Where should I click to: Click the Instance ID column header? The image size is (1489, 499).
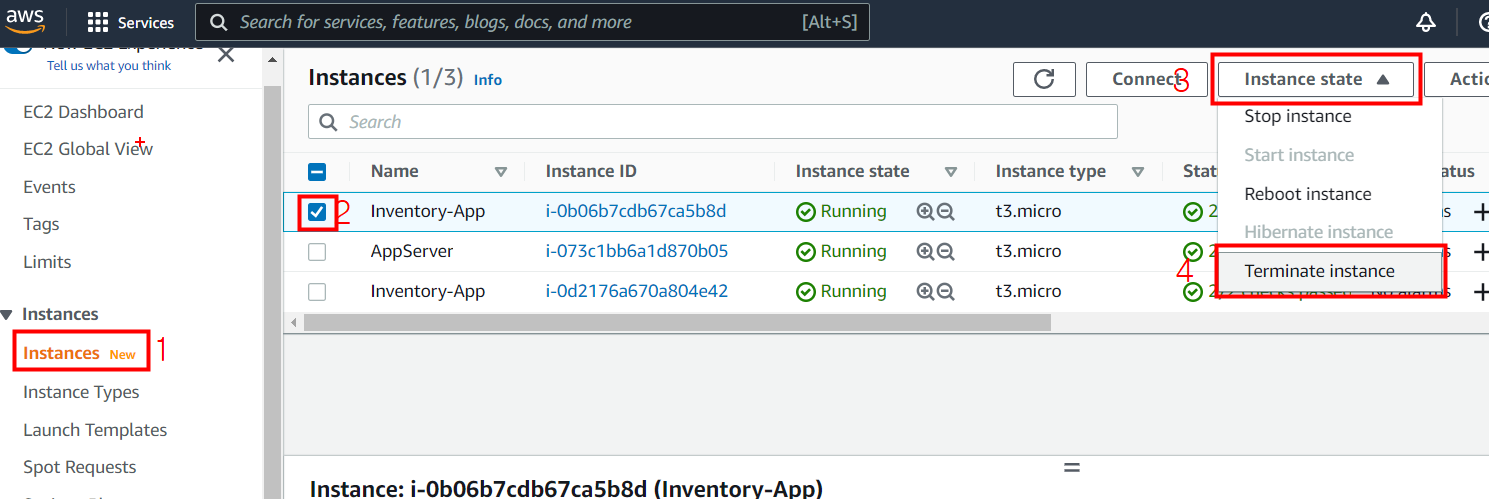(591, 171)
